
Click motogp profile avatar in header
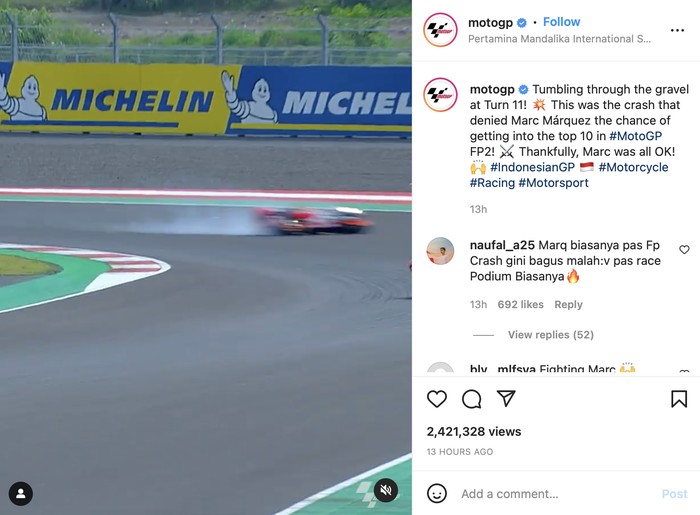coord(441,30)
